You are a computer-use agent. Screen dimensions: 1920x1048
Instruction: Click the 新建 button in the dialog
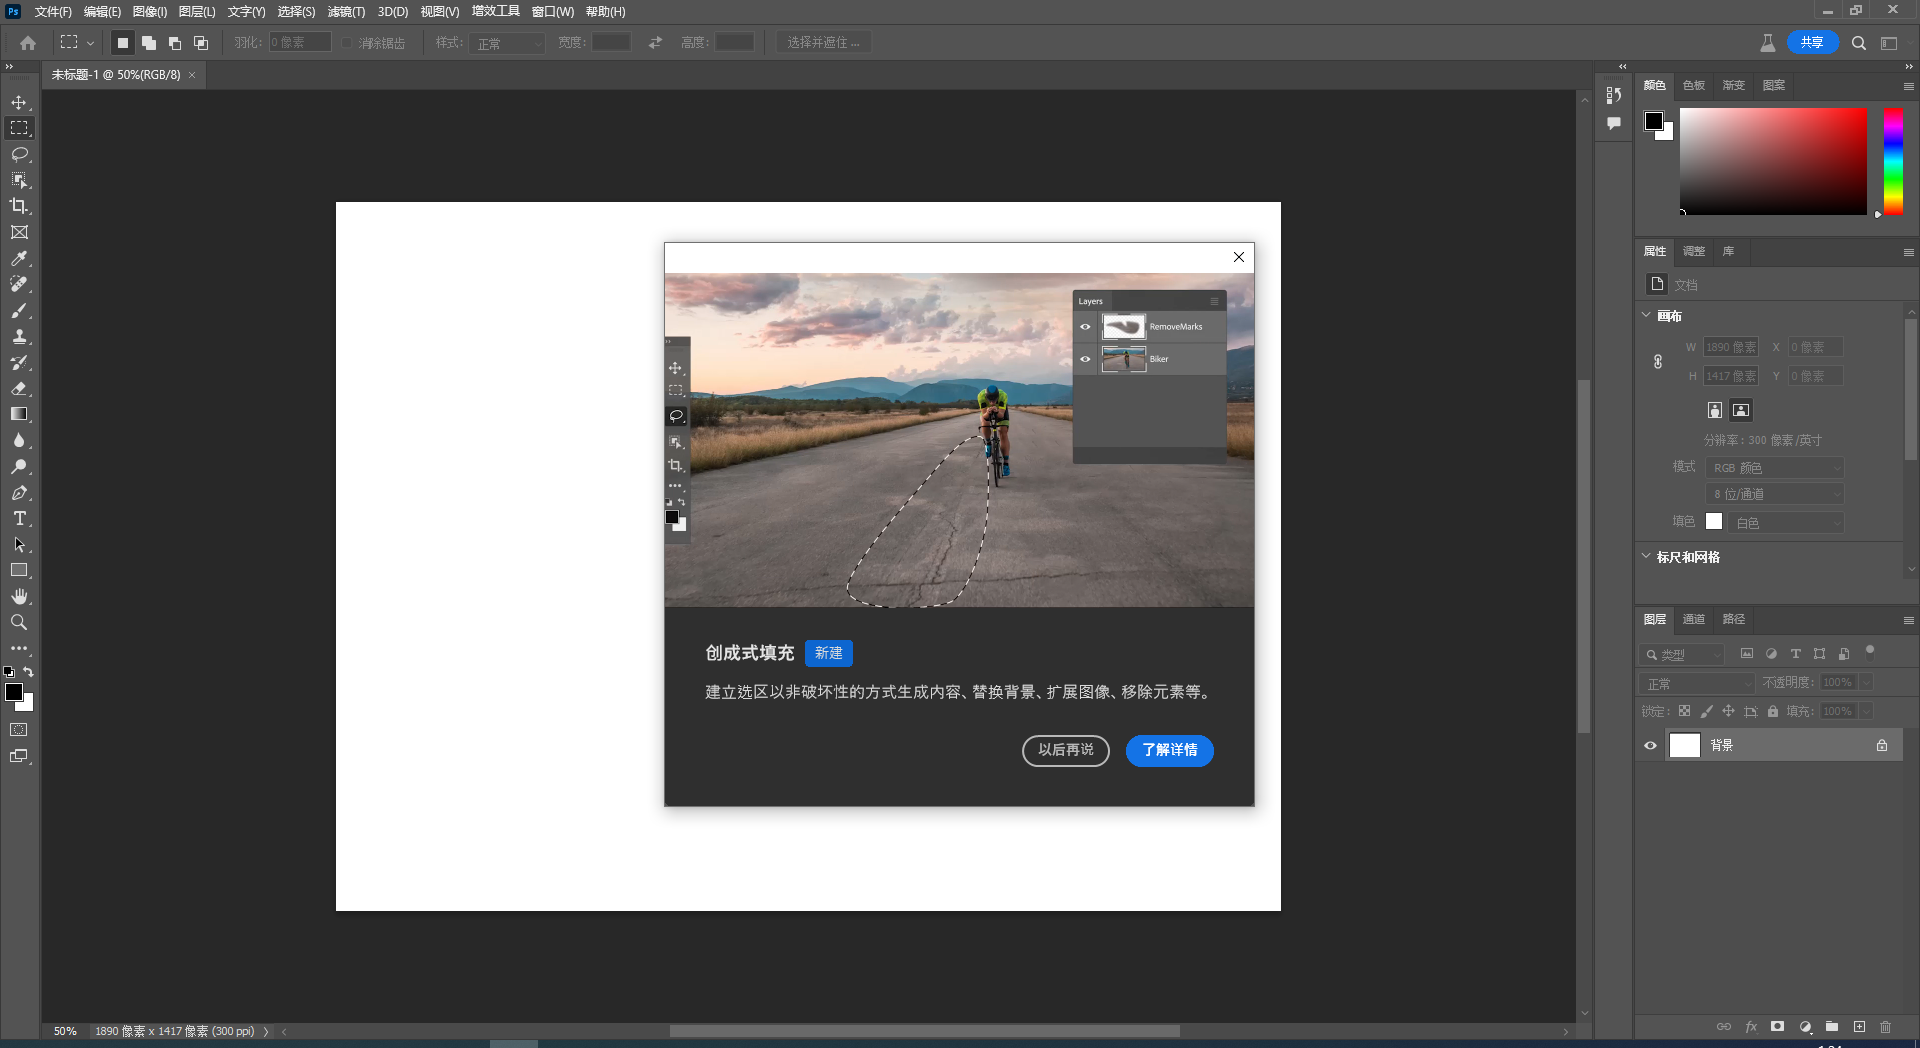coord(829,653)
